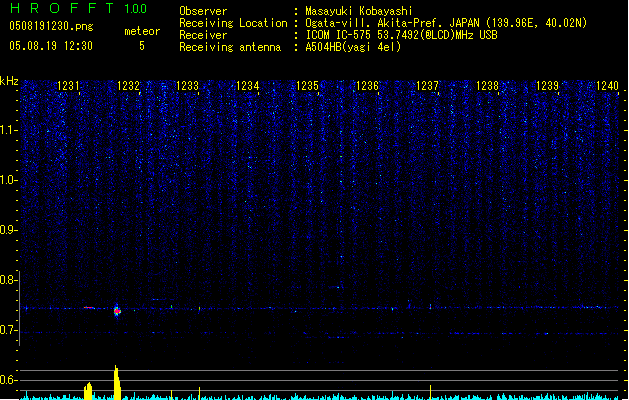
Task: Click the 0.8 kHz axis label
Action: click(8, 280)
